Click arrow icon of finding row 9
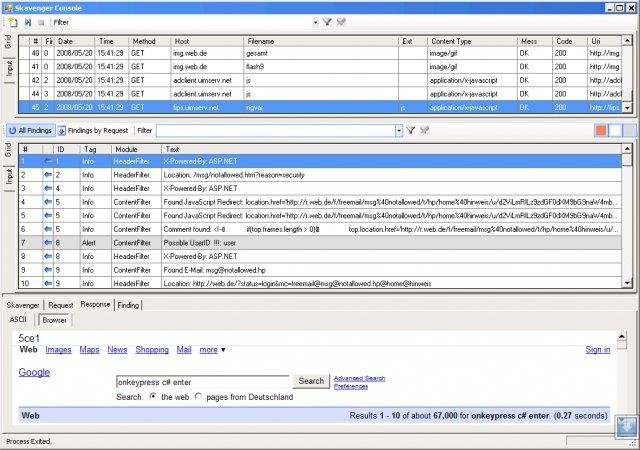The width and height of the screenshot is (640, 450). 48,270
